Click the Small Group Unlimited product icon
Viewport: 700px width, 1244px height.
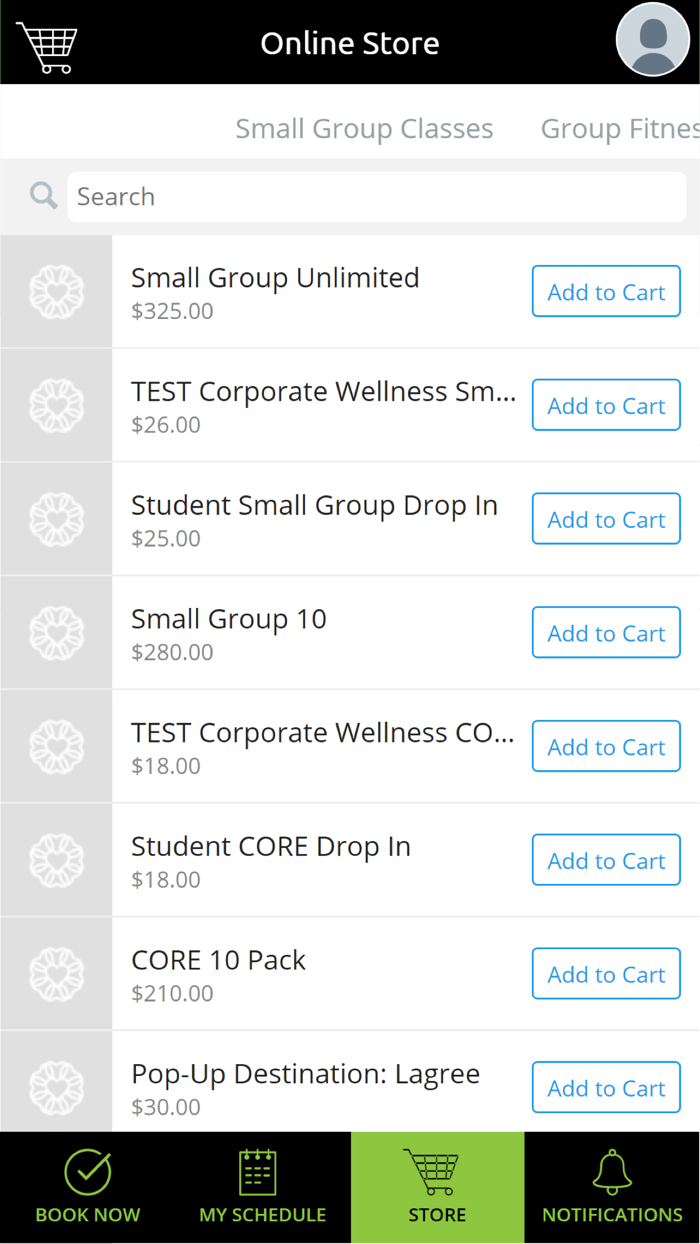56,291
